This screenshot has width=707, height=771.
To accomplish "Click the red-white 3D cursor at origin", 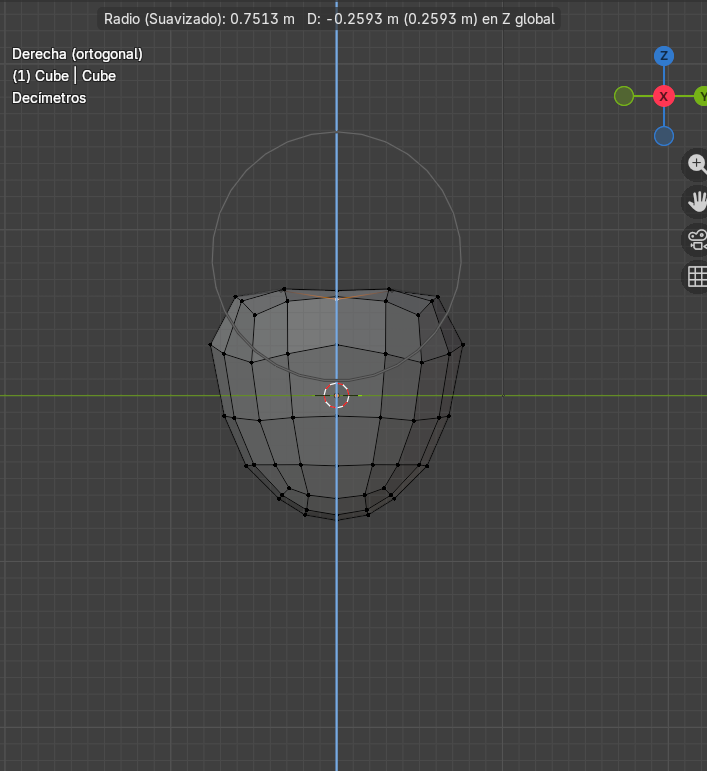I will 337,396.
